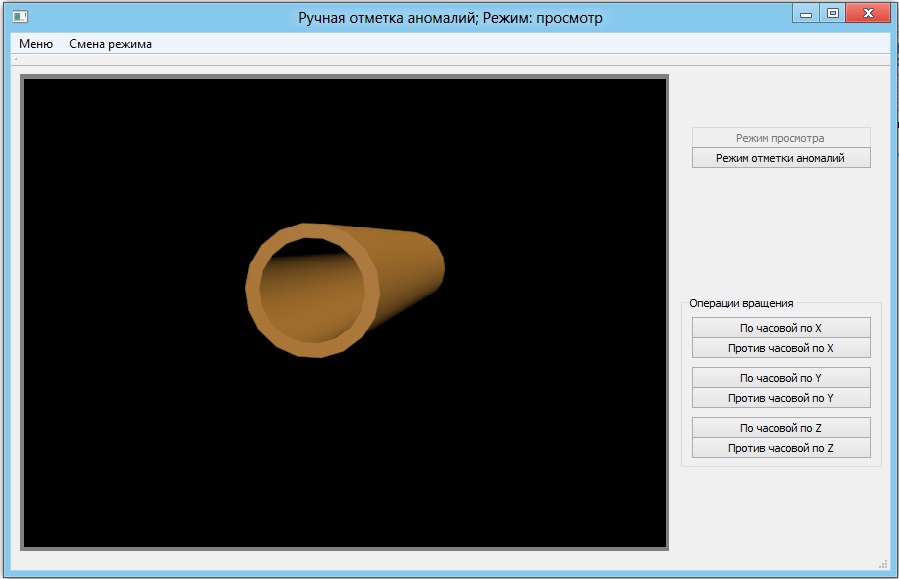
Task: Rotate counterclockwise around X axis
Action: 781,348
